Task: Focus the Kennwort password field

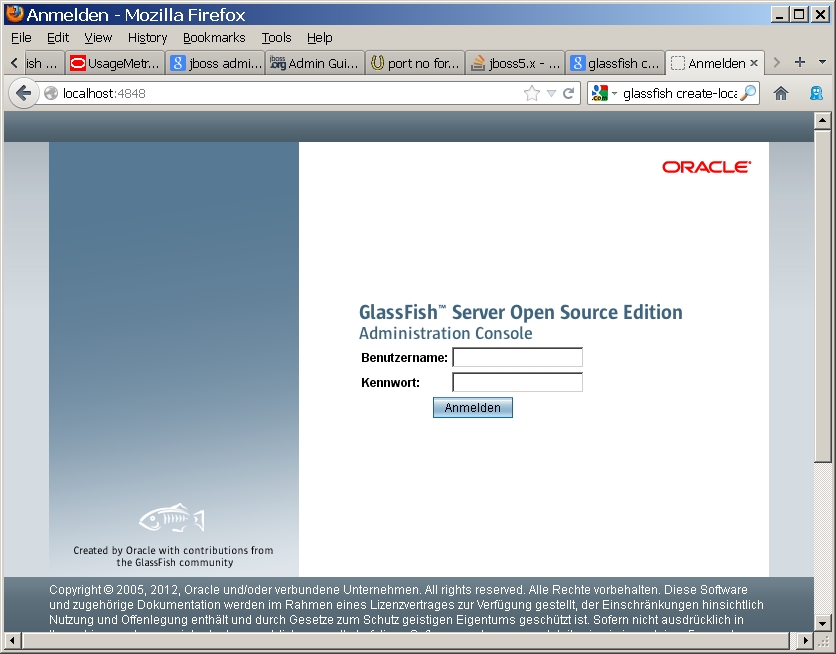Action: pyautogui.click(x=517, y=382)
